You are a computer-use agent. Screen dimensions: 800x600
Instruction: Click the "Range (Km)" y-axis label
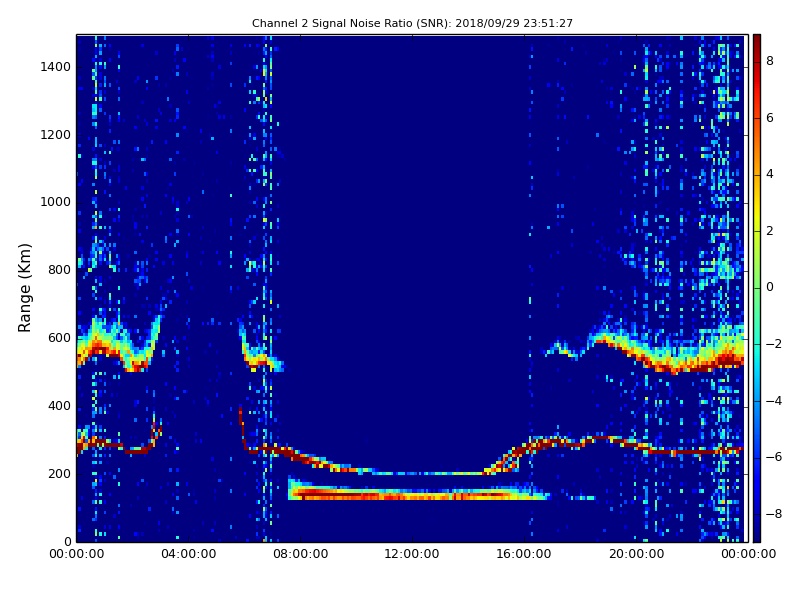[24, 288]
